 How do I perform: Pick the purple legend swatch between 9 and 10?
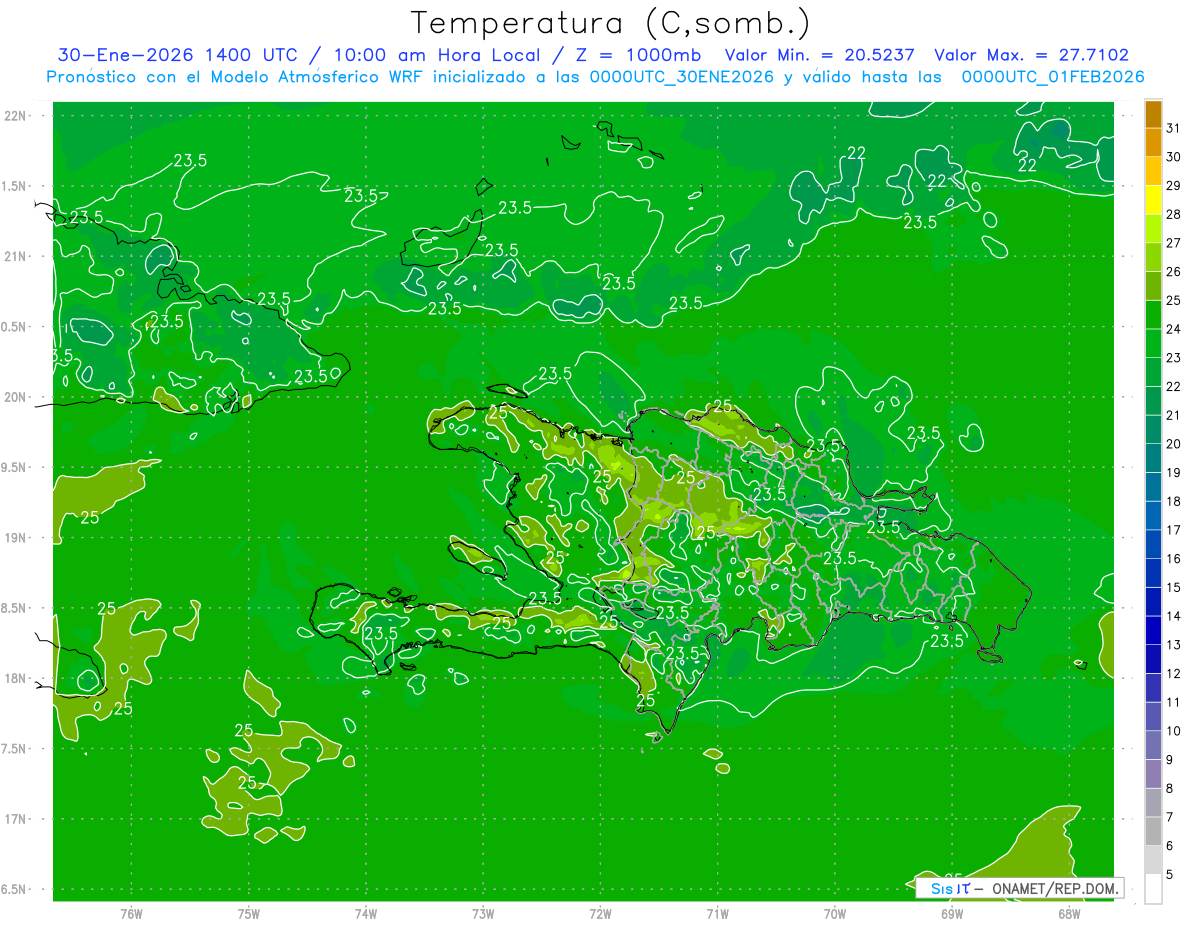pos(1153,745)
